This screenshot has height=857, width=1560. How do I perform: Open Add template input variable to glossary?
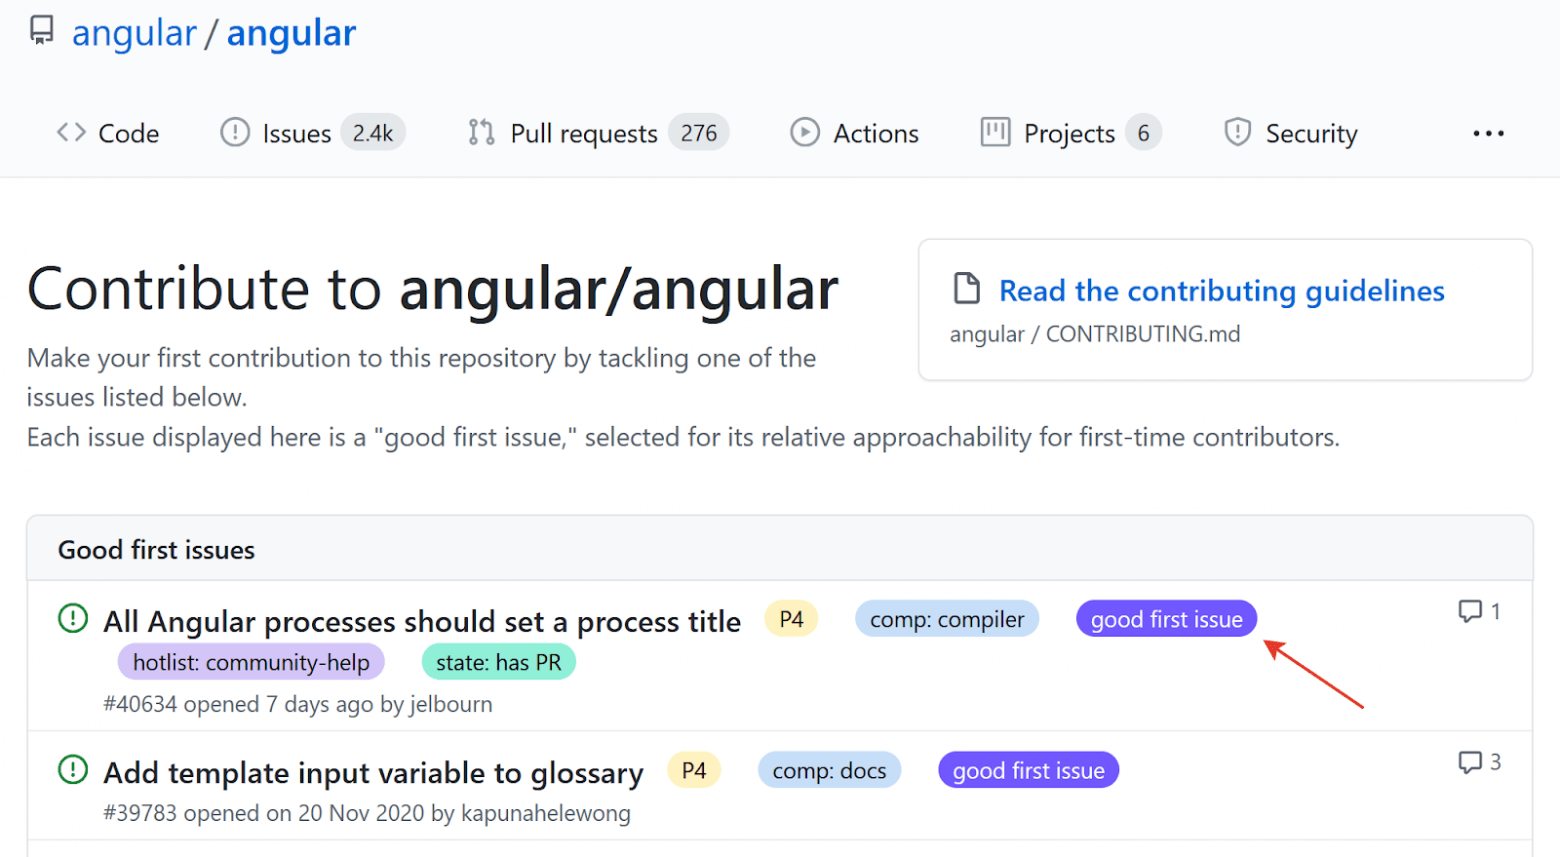(373, 773)
